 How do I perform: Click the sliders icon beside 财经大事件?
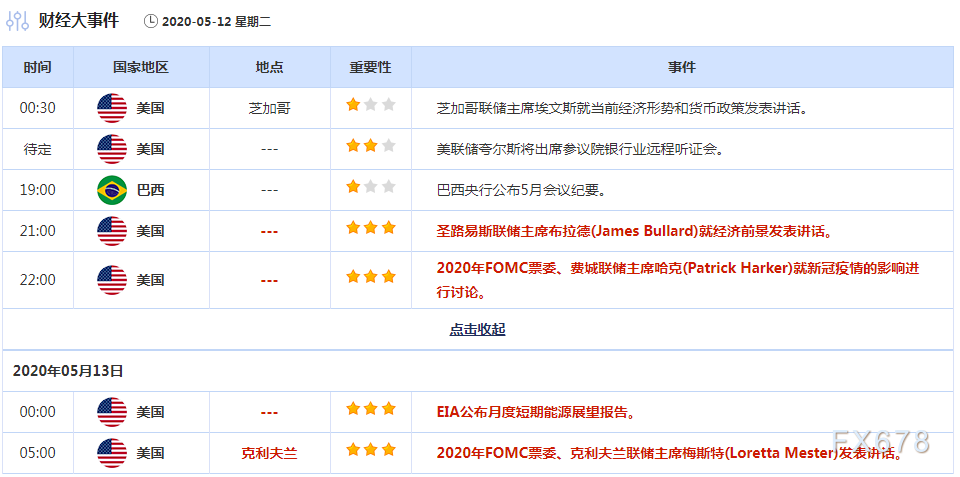[x=18, y=21]
